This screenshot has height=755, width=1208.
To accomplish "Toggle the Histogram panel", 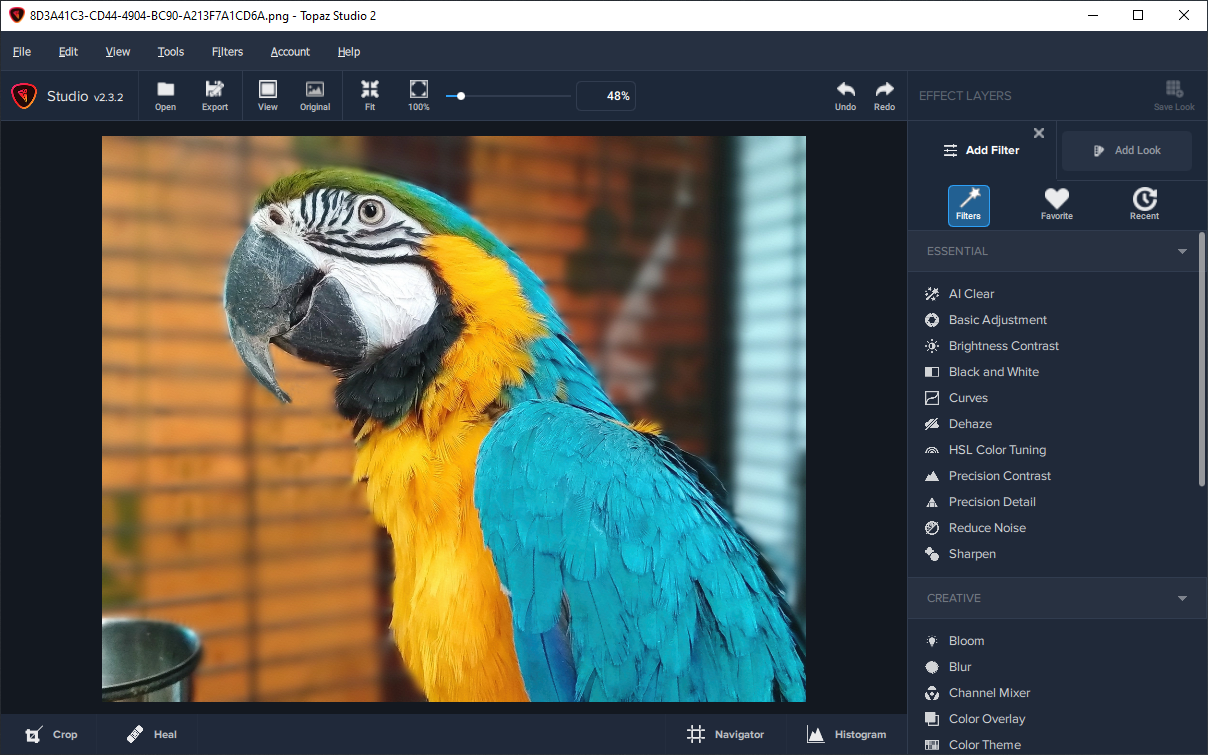I will (846, 734).
